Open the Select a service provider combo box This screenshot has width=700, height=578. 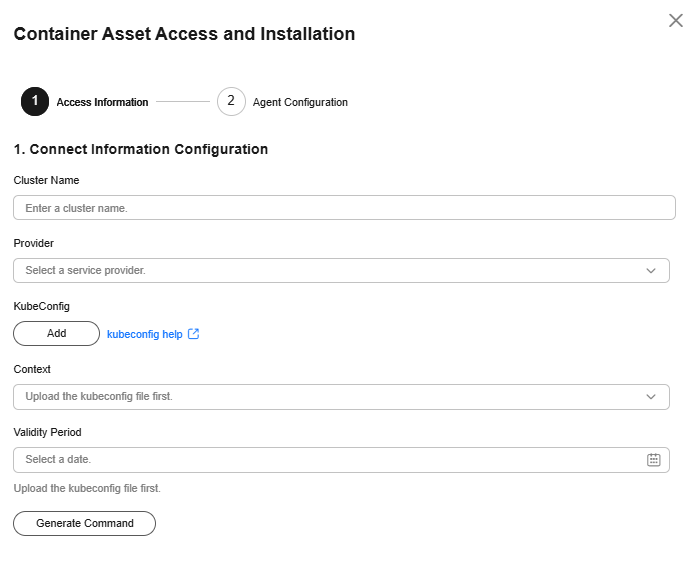pyautogui.click(x=342, y=270)
